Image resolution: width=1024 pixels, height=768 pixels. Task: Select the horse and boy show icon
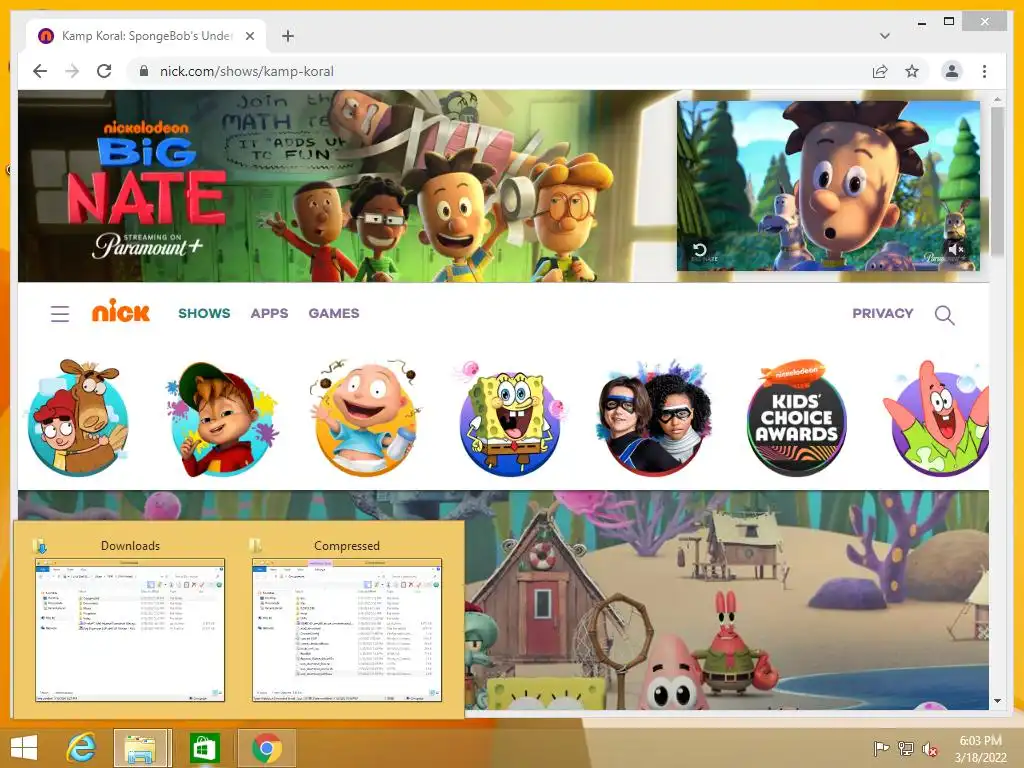pyautogui.click(x=78, y=417)
